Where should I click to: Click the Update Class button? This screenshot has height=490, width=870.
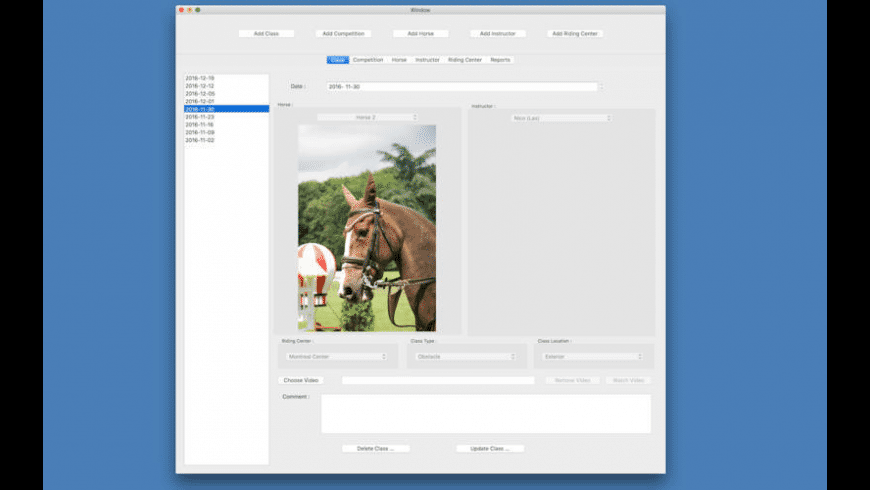coord(490,448)
